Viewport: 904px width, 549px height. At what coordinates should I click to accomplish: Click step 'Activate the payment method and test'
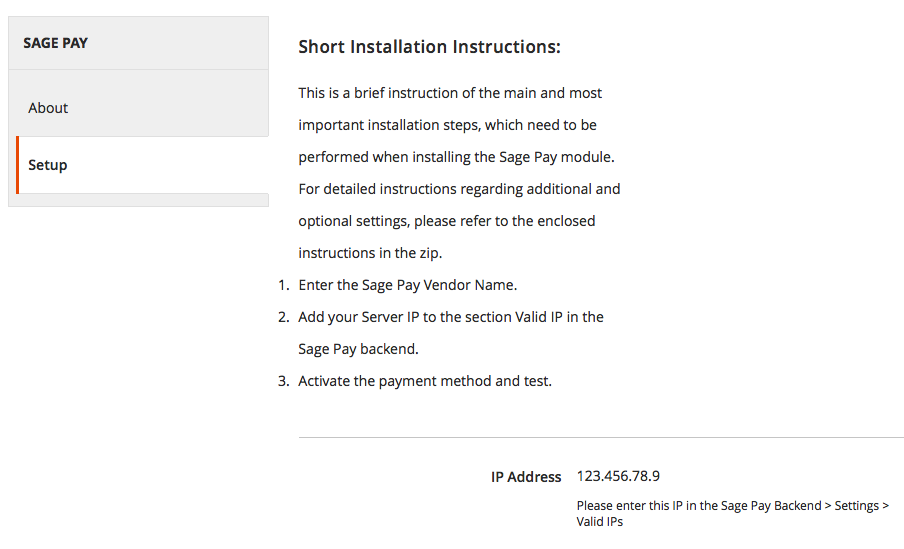coord(425,381)
